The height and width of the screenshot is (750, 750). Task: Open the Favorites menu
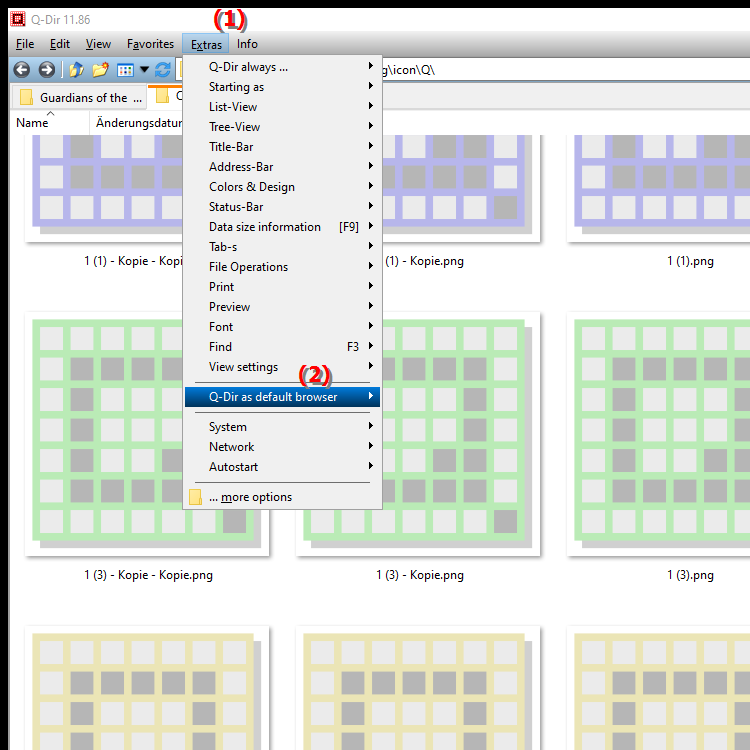[x=150, y=44]
